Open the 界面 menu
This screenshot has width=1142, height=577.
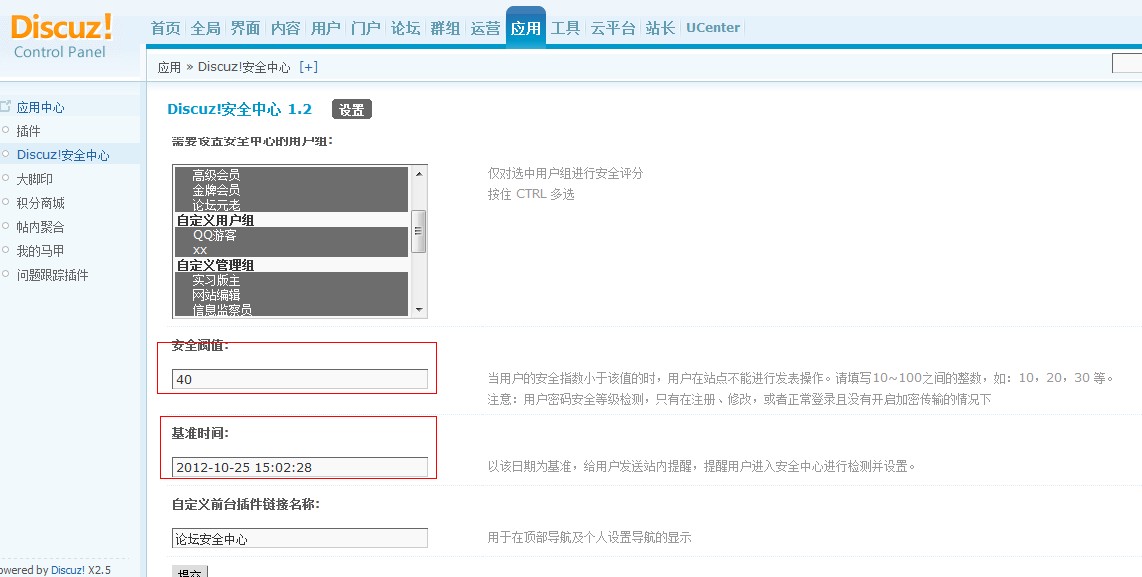pos(245,28)
